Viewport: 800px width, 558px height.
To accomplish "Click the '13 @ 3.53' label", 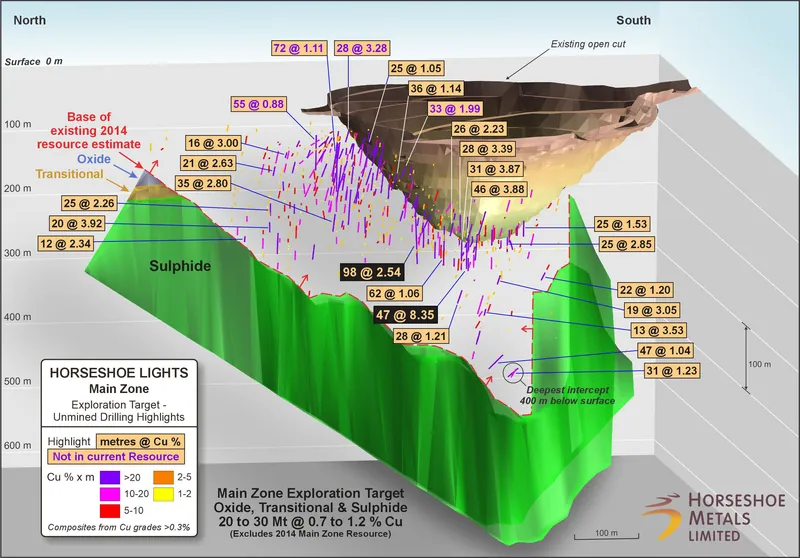I will [658, 330].
